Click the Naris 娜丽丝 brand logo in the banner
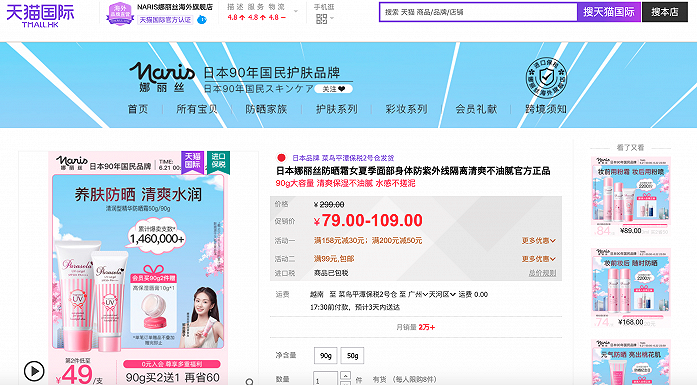The height and width of the screenshot is (391, 697). click(162, 77)
